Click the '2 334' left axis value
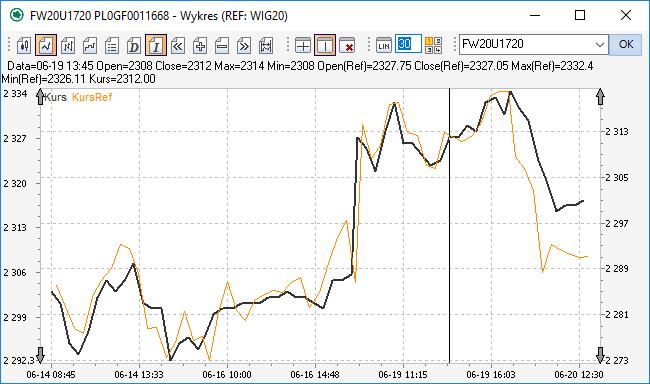Screen dimensions: 650x384 (15, 94)
